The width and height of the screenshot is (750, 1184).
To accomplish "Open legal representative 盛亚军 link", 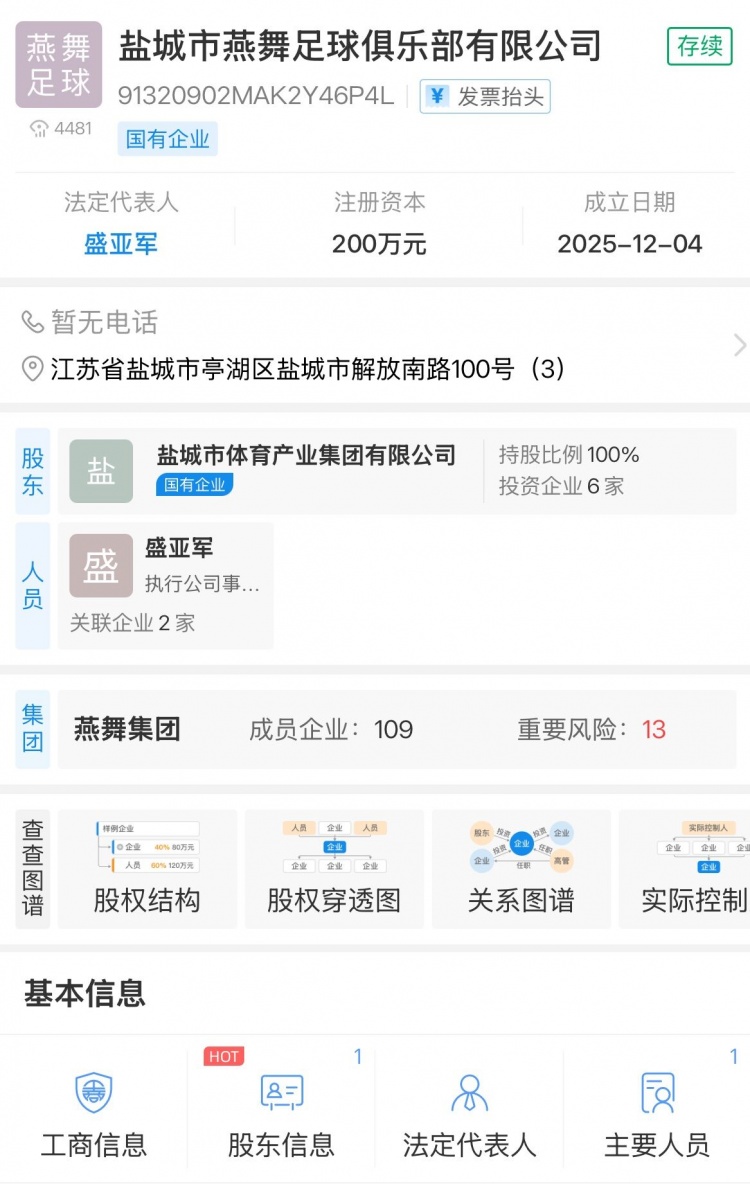I will 121,244.
